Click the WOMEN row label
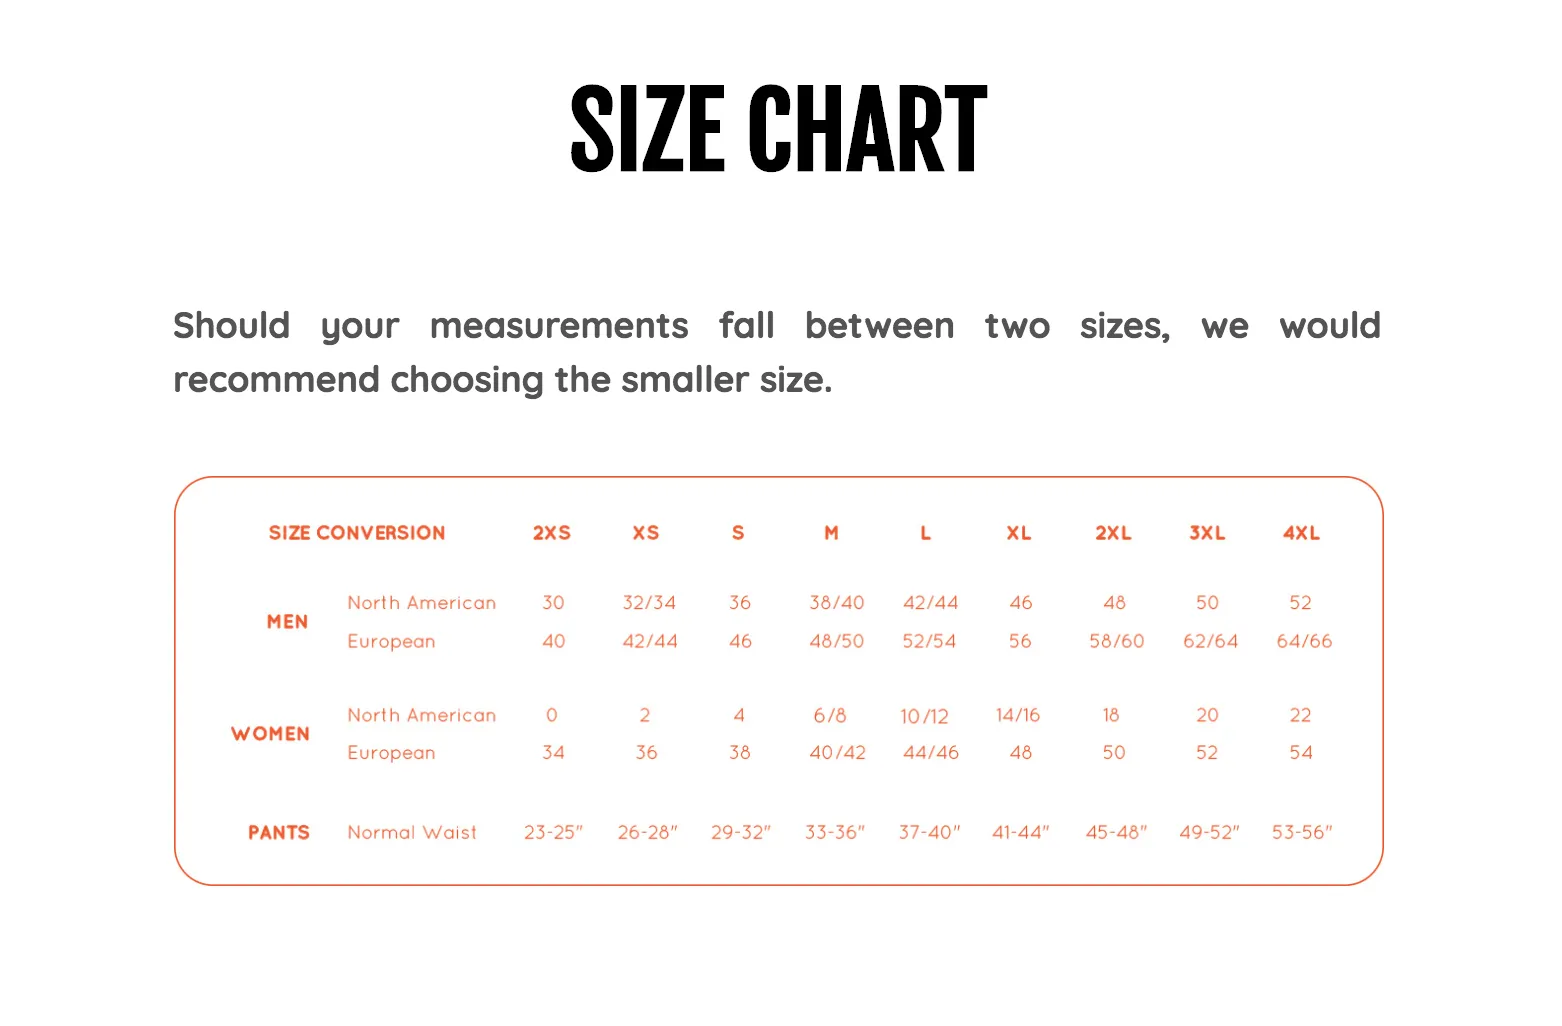The height and width of the screenshot is (1026, 1562). point(270,734)
